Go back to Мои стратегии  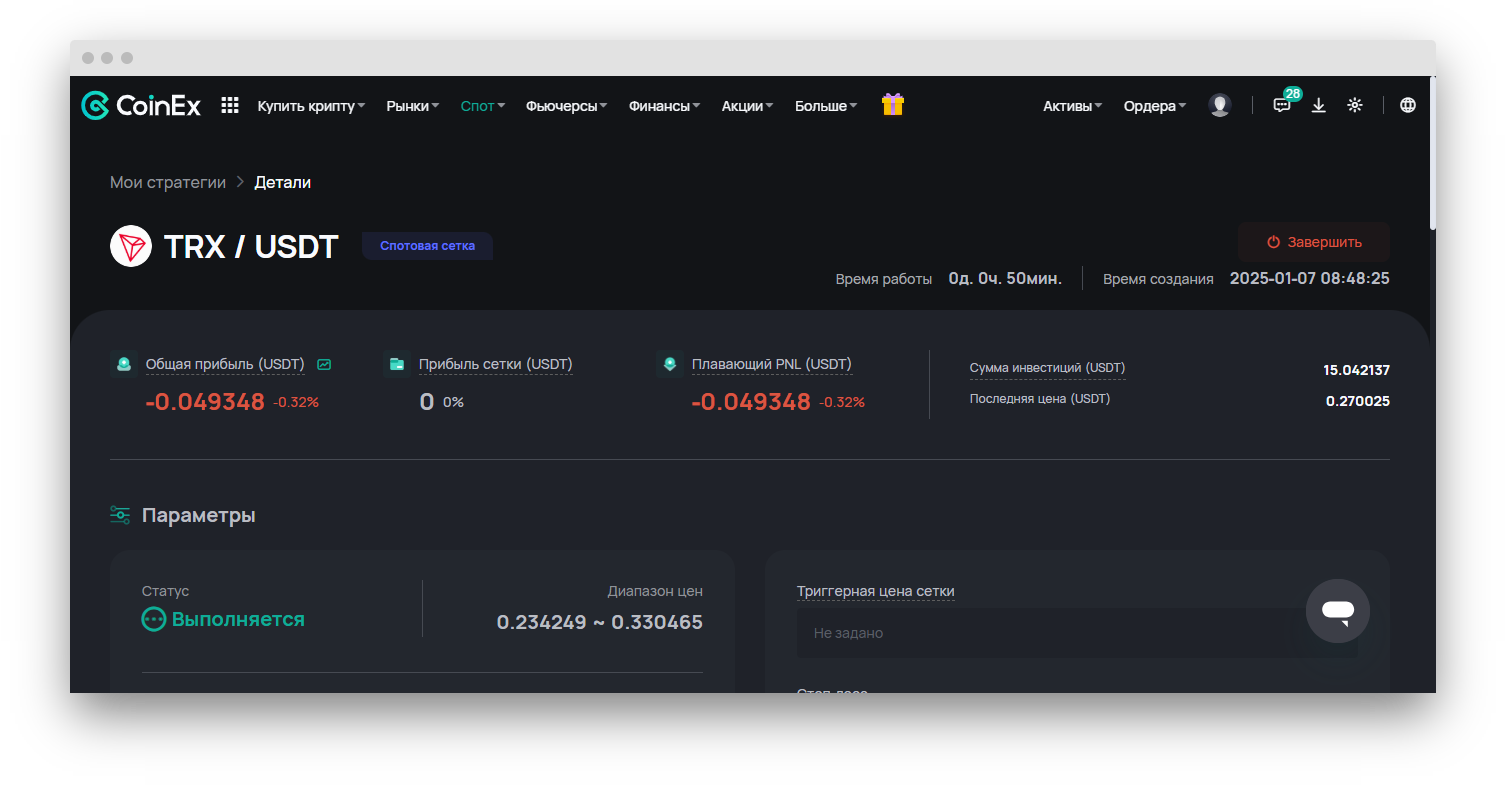168,182
